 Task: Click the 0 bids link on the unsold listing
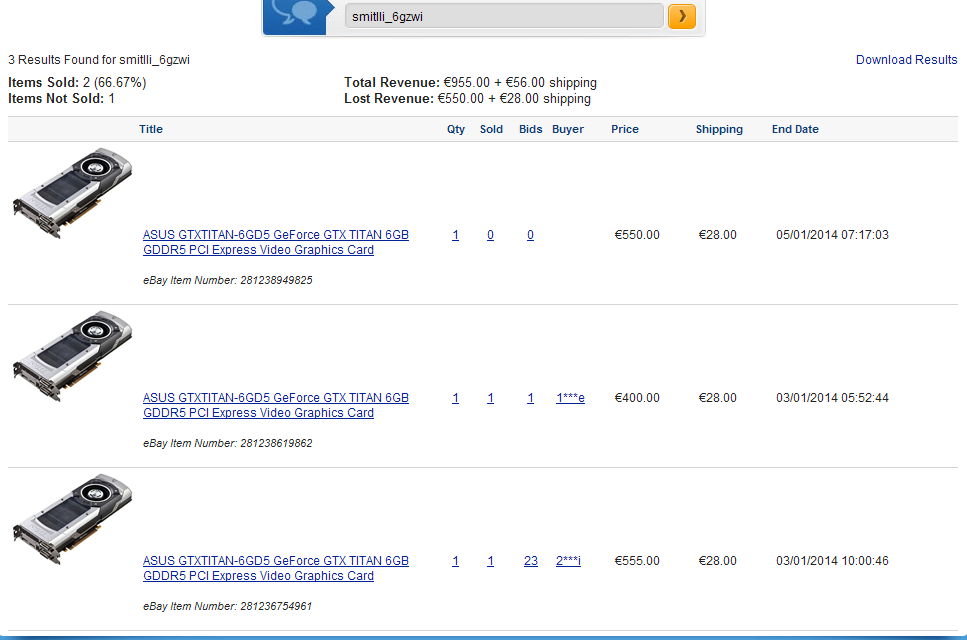[x=530, y=235]
